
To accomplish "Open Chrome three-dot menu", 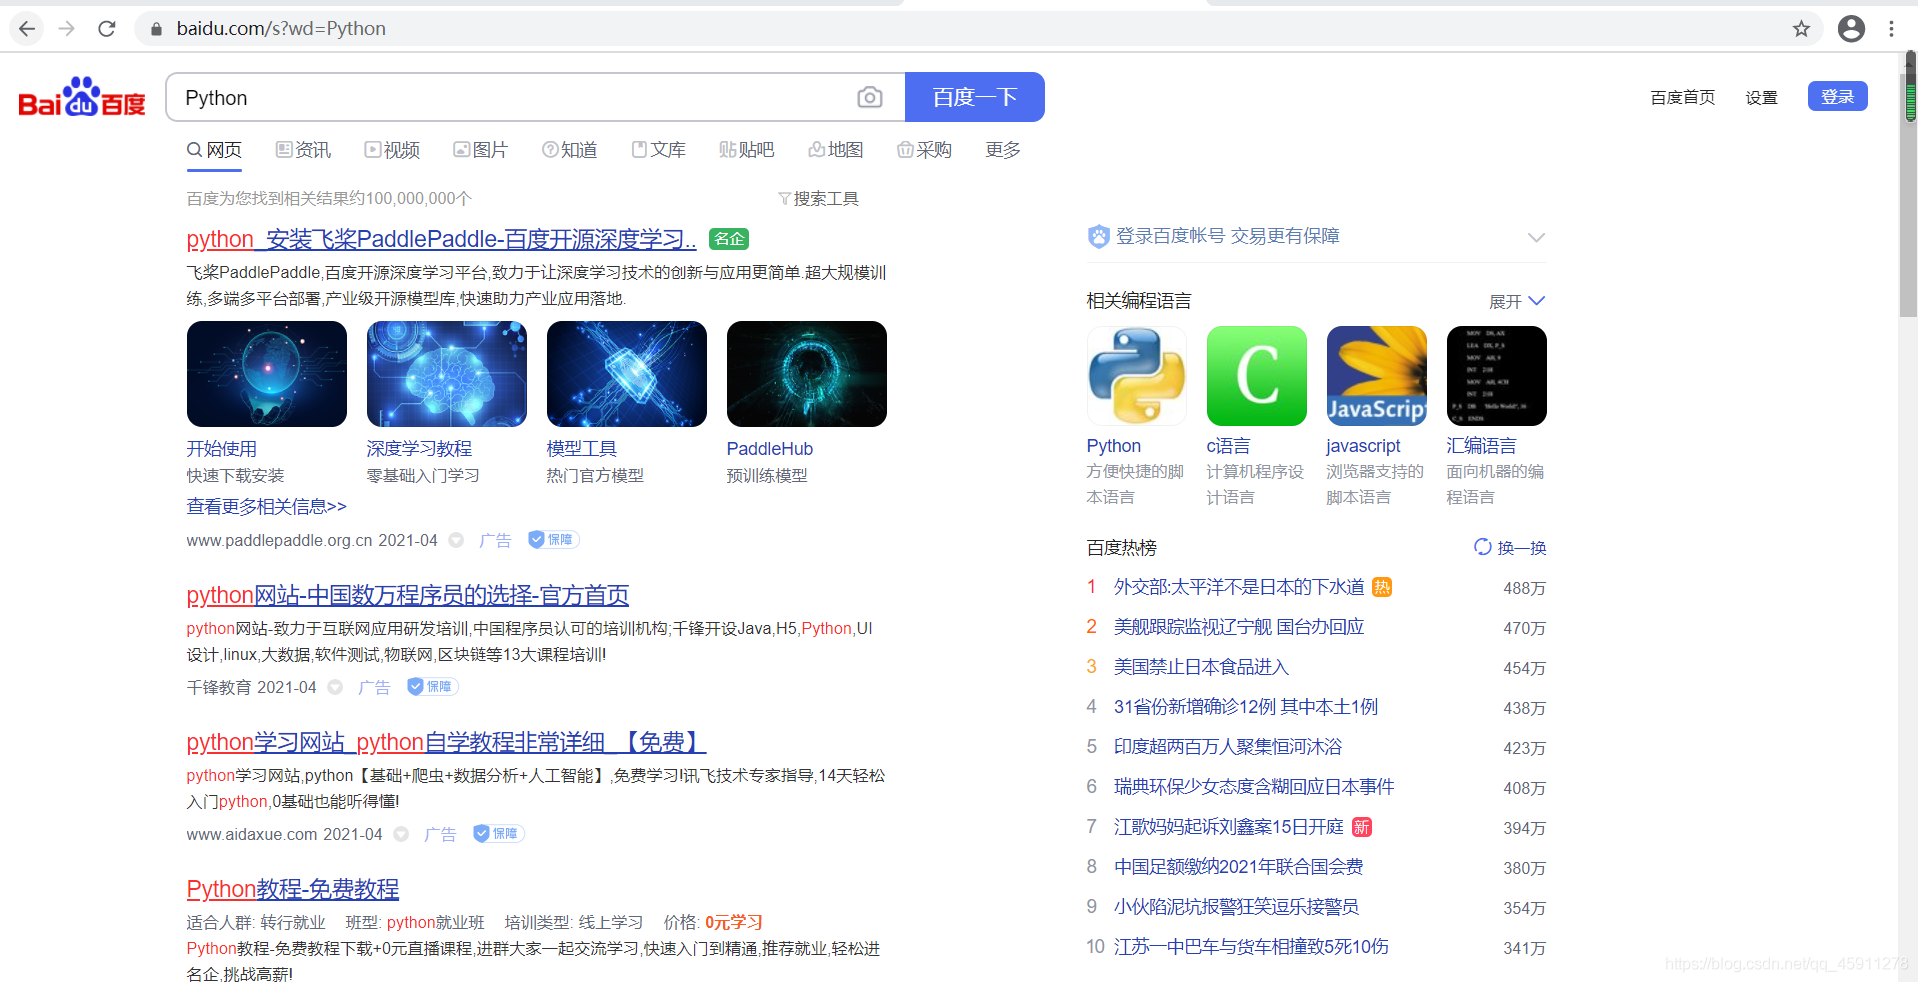I will coord(1891,29).
